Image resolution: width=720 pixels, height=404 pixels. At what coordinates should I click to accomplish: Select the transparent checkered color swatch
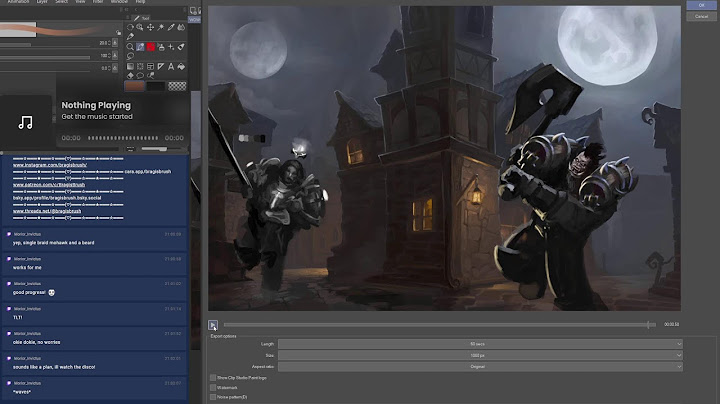[x=177, y=86]
